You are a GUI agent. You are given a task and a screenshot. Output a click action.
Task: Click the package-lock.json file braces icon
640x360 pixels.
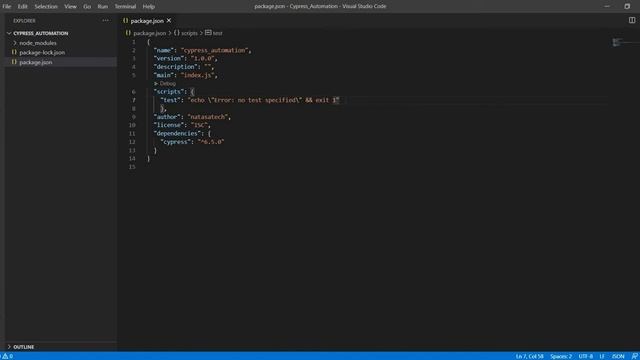tap(14, 53)
